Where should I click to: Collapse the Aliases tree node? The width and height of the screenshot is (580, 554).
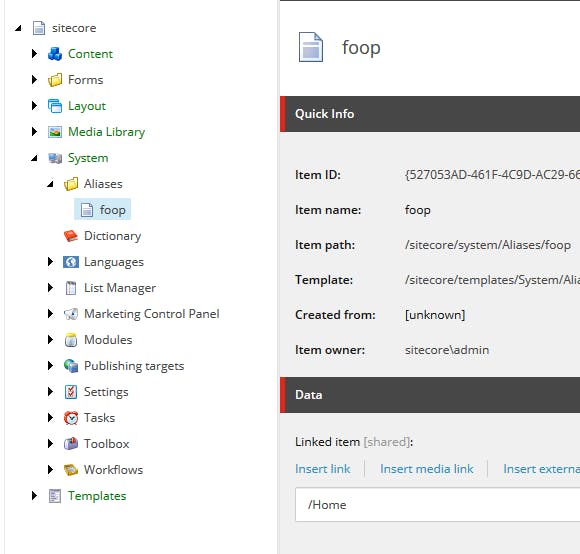tap(50, 184)
